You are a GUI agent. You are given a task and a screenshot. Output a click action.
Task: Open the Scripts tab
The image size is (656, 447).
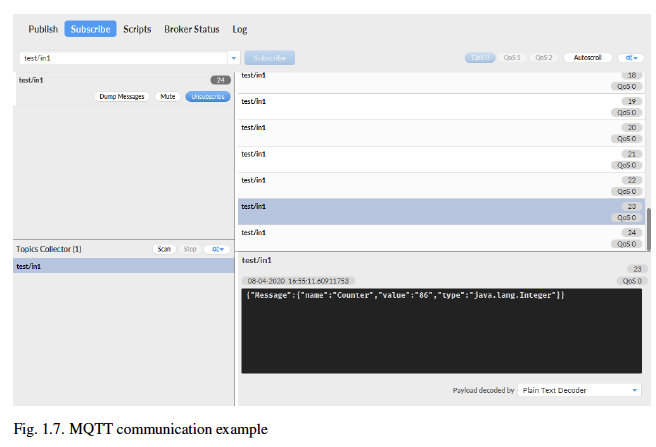coord(137,29)
